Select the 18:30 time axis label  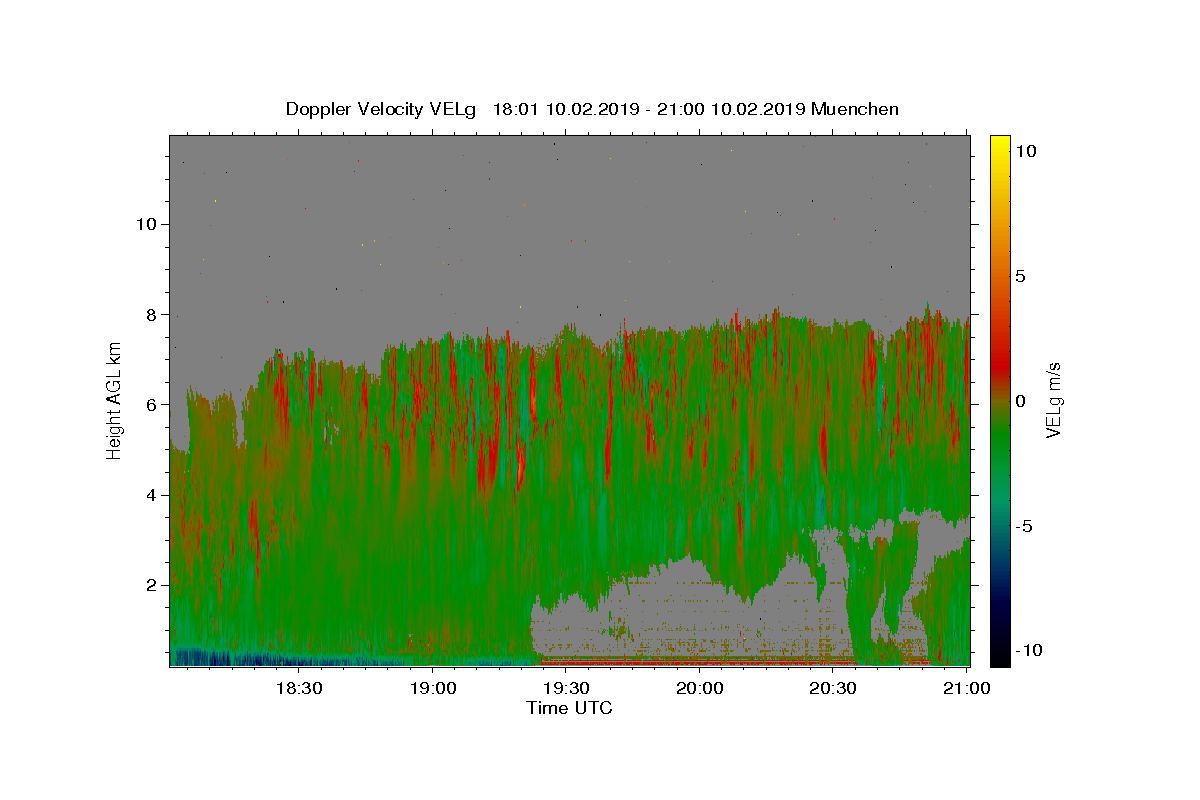click(x=298, y=688)
